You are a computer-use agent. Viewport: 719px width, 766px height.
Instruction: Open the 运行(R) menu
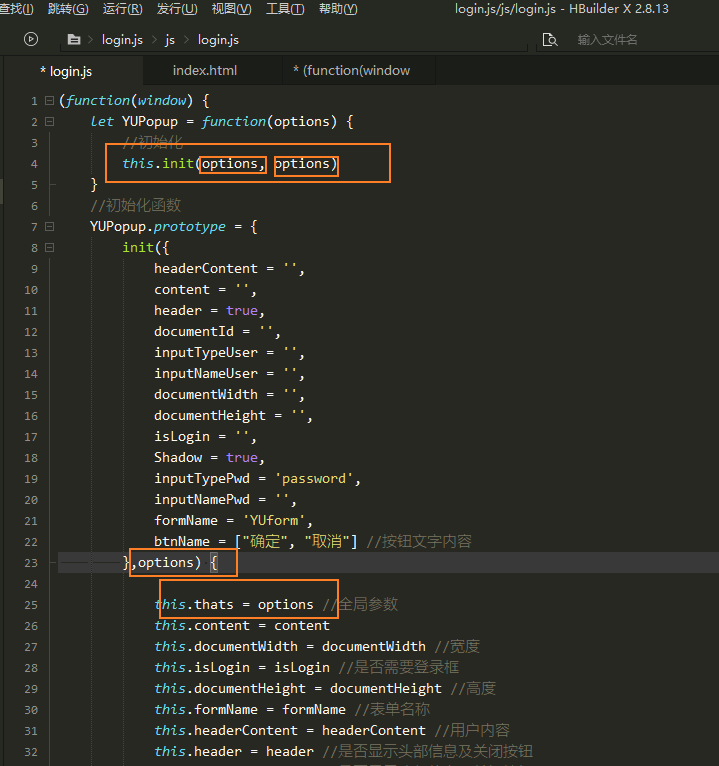click(x=123, y=9)
